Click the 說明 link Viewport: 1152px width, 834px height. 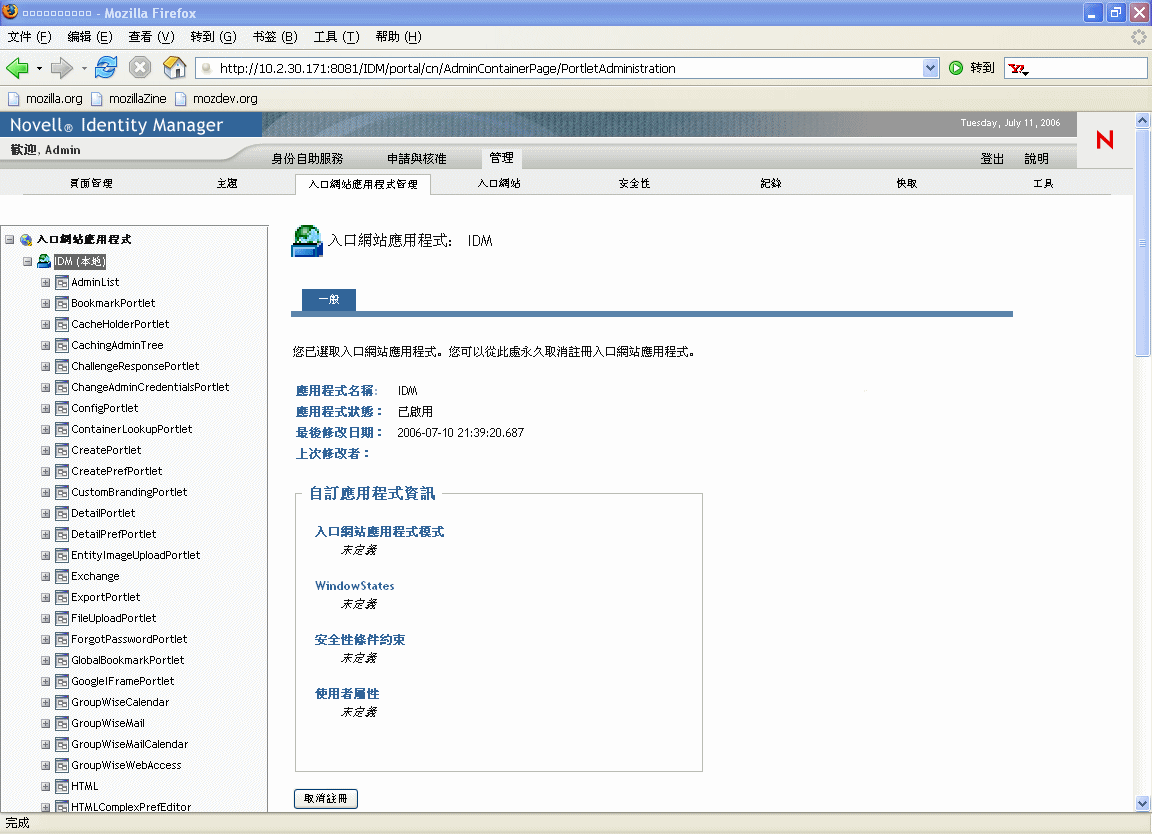coord(1036,159)
